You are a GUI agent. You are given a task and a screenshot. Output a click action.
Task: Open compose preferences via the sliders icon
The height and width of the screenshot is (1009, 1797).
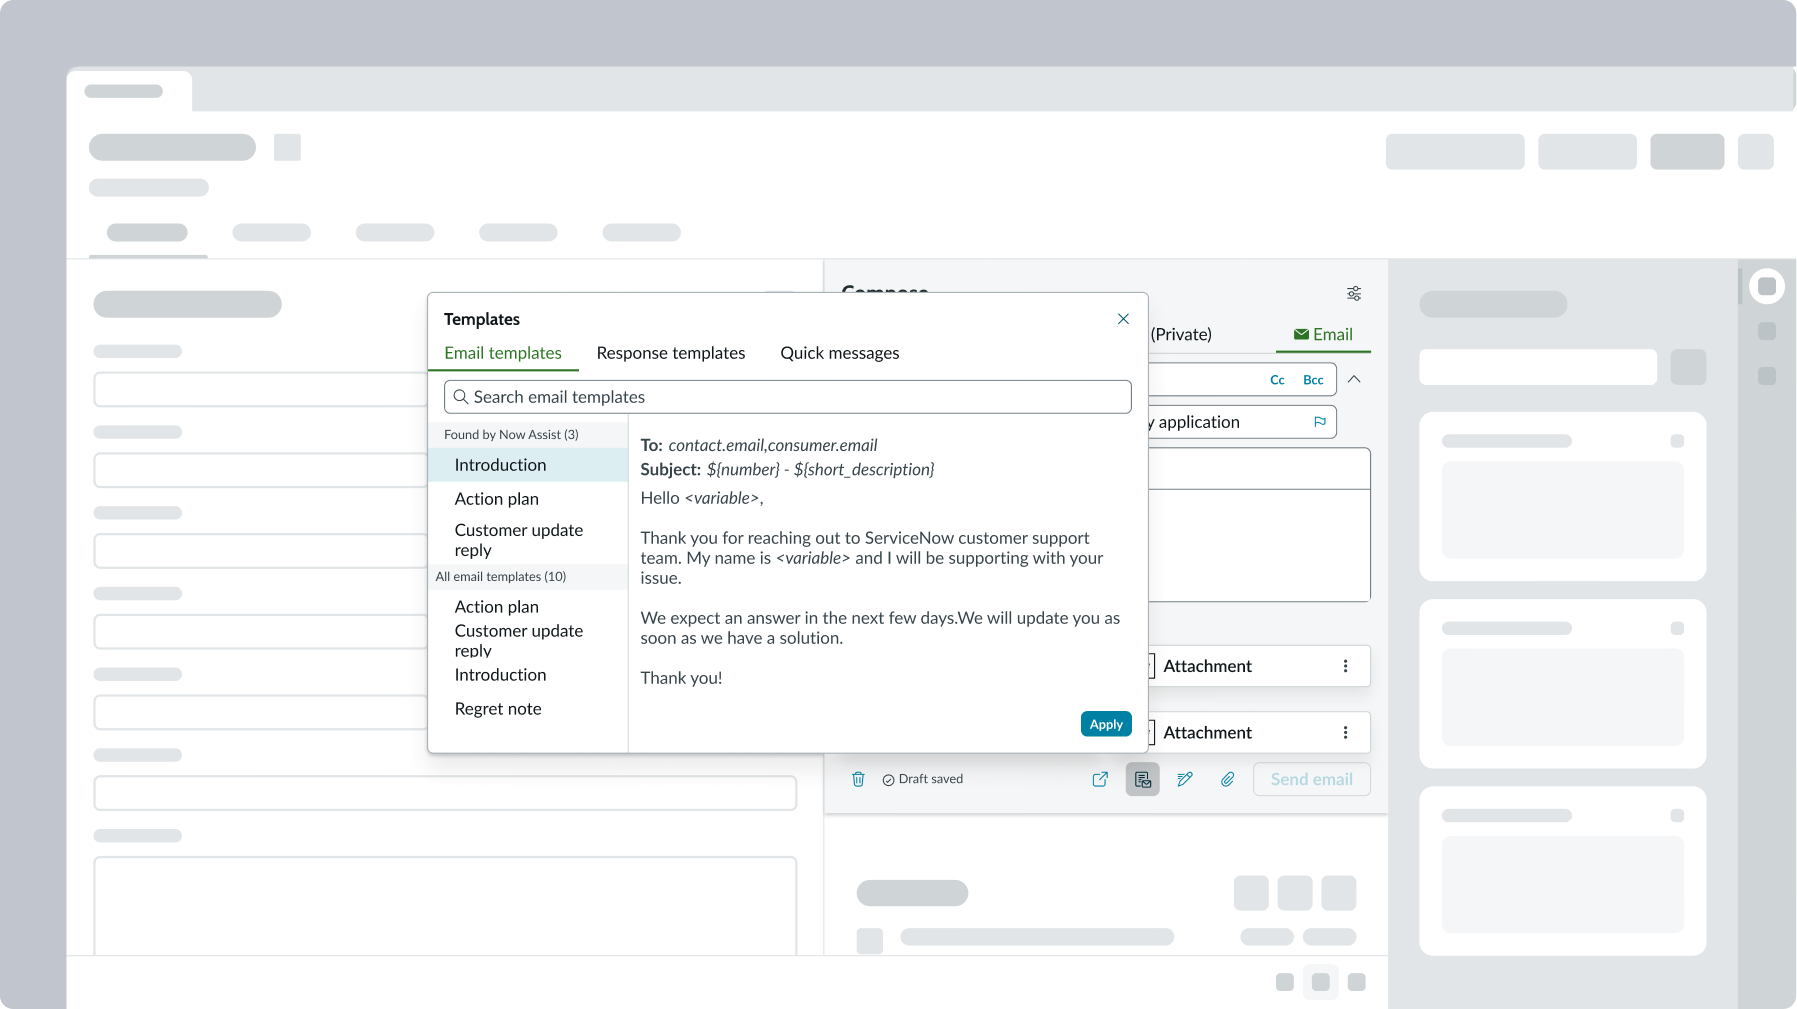[x=1354, y=293]
